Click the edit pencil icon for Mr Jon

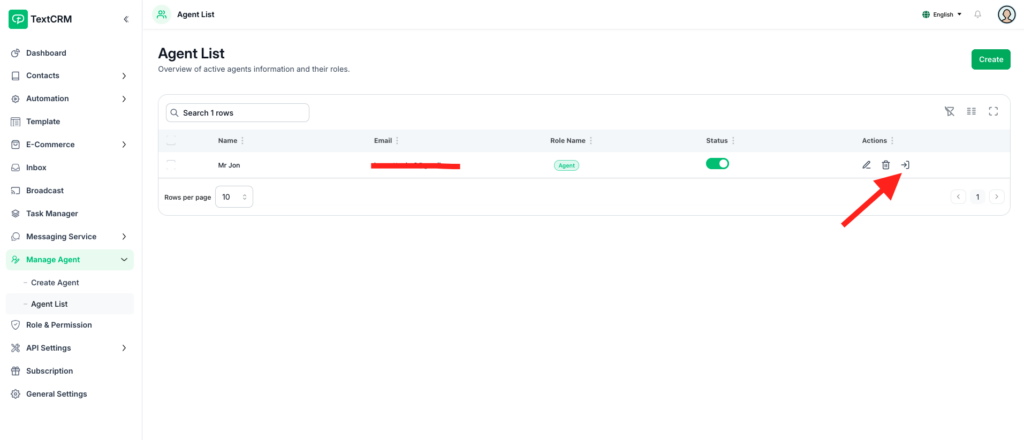tap(866, 165)
